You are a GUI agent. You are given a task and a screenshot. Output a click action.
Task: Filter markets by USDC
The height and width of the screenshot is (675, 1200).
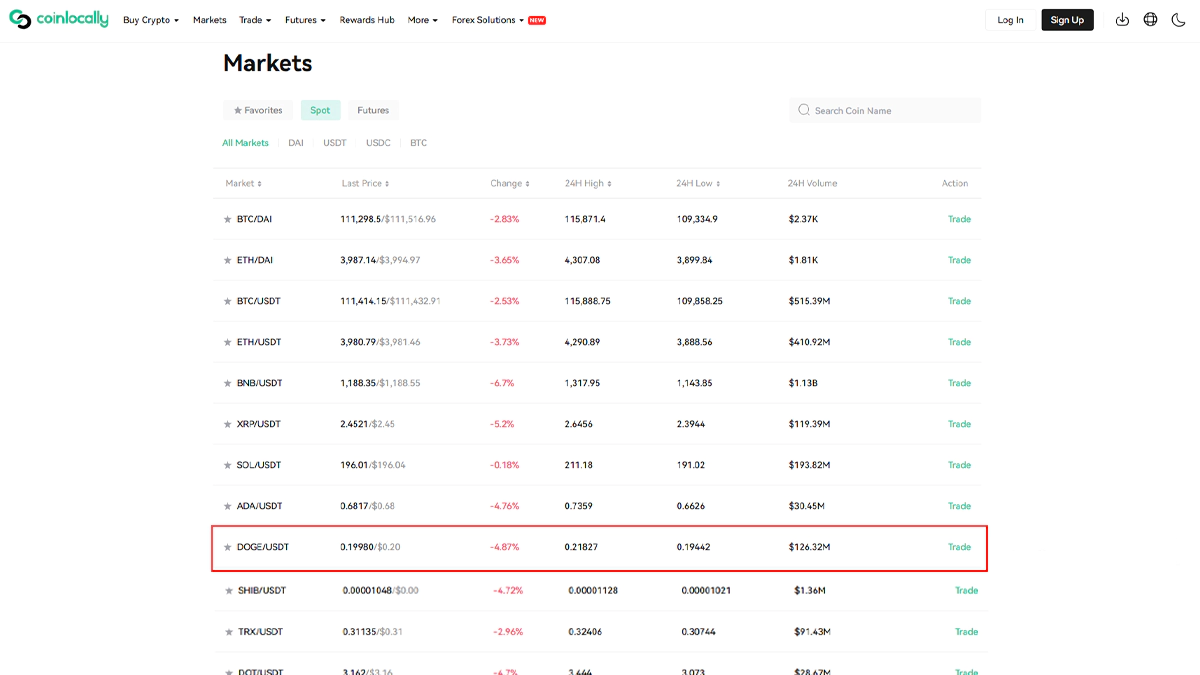378,143
